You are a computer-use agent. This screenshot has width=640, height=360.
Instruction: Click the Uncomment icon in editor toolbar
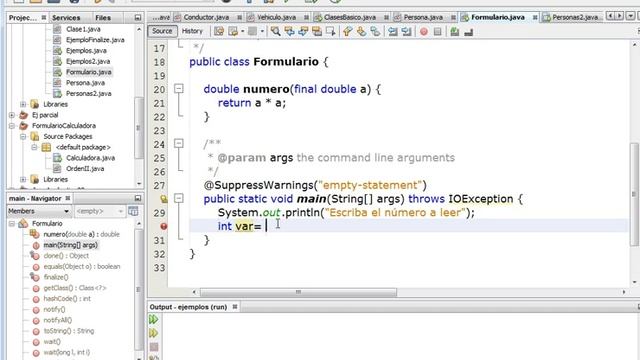(469, 31)
